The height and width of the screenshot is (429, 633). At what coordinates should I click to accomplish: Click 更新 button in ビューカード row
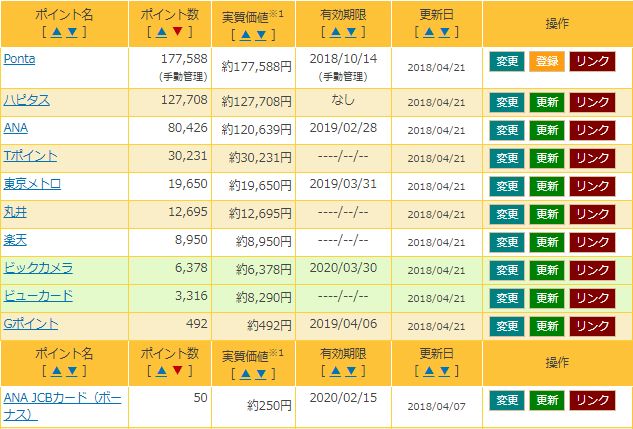click(547, 298)
